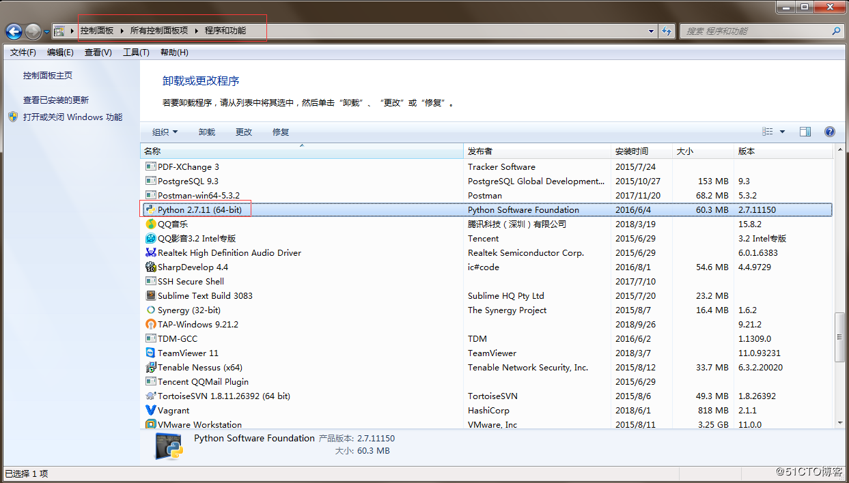Screen dimensions: 849x483
Task: Open 打开或关闭 Windows 功能 link
Action: pos(73,117)
